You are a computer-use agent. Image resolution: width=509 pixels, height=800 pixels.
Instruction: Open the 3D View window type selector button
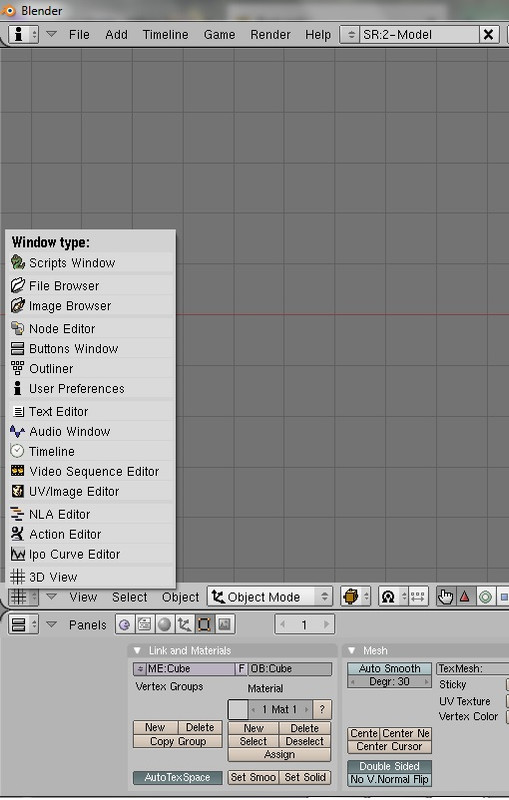point(23,596)
